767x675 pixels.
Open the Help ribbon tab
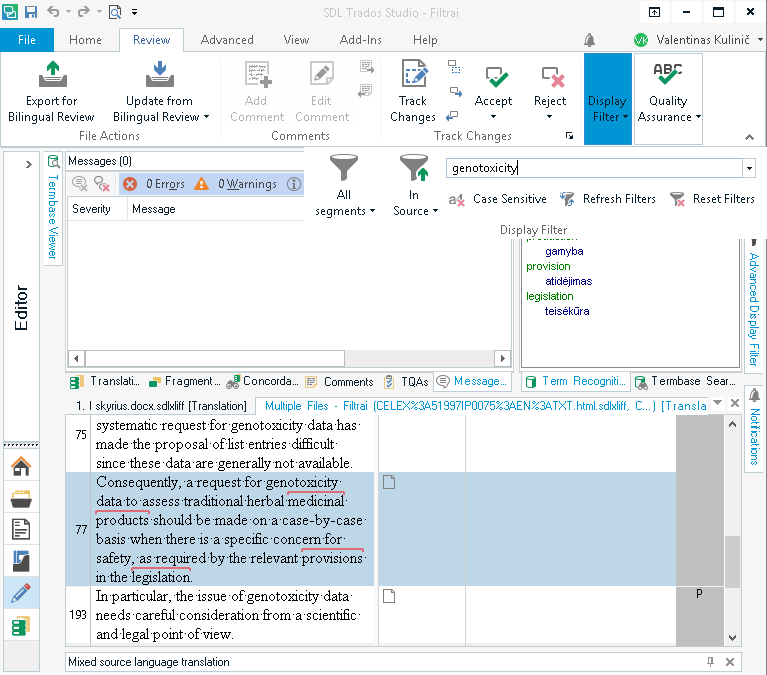coord(425,40)
